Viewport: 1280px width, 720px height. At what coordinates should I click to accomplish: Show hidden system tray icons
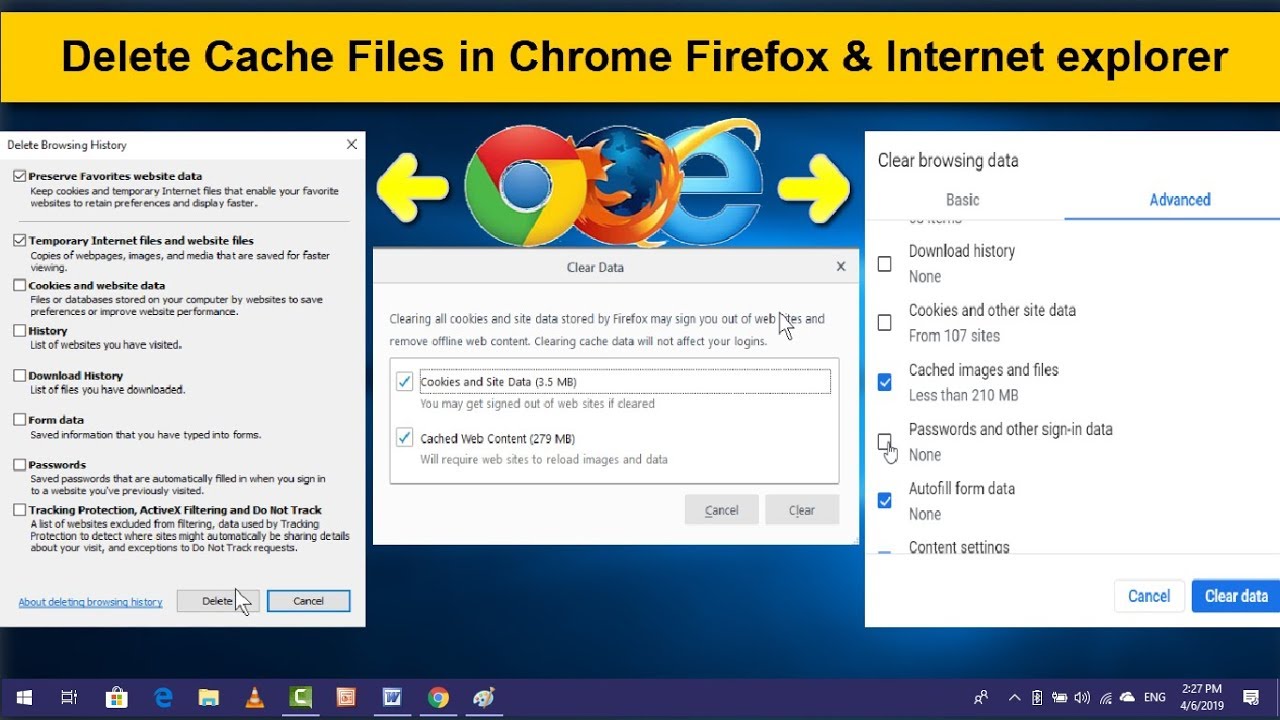pyautogui.click(x=1014, y=697)
